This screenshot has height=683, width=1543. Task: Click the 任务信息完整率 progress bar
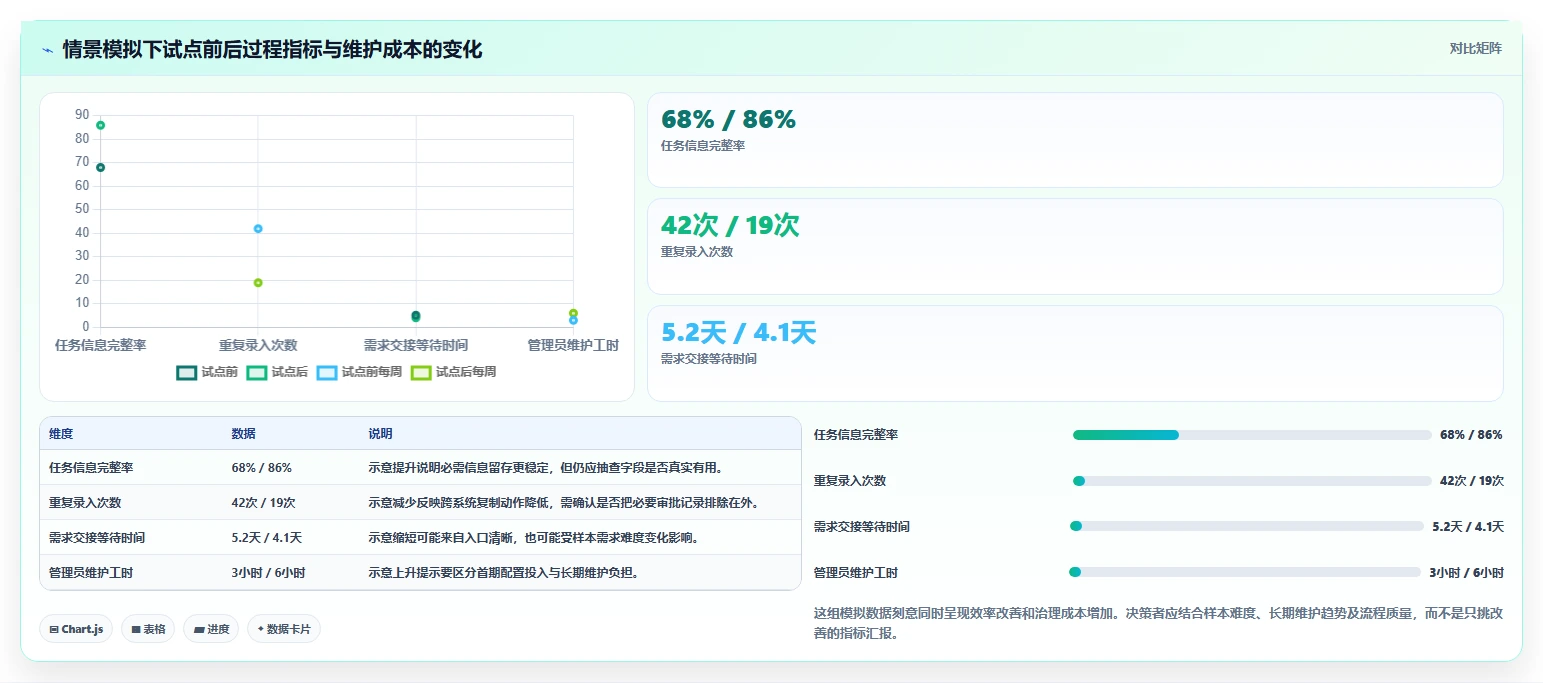(x=1252, y=435)
